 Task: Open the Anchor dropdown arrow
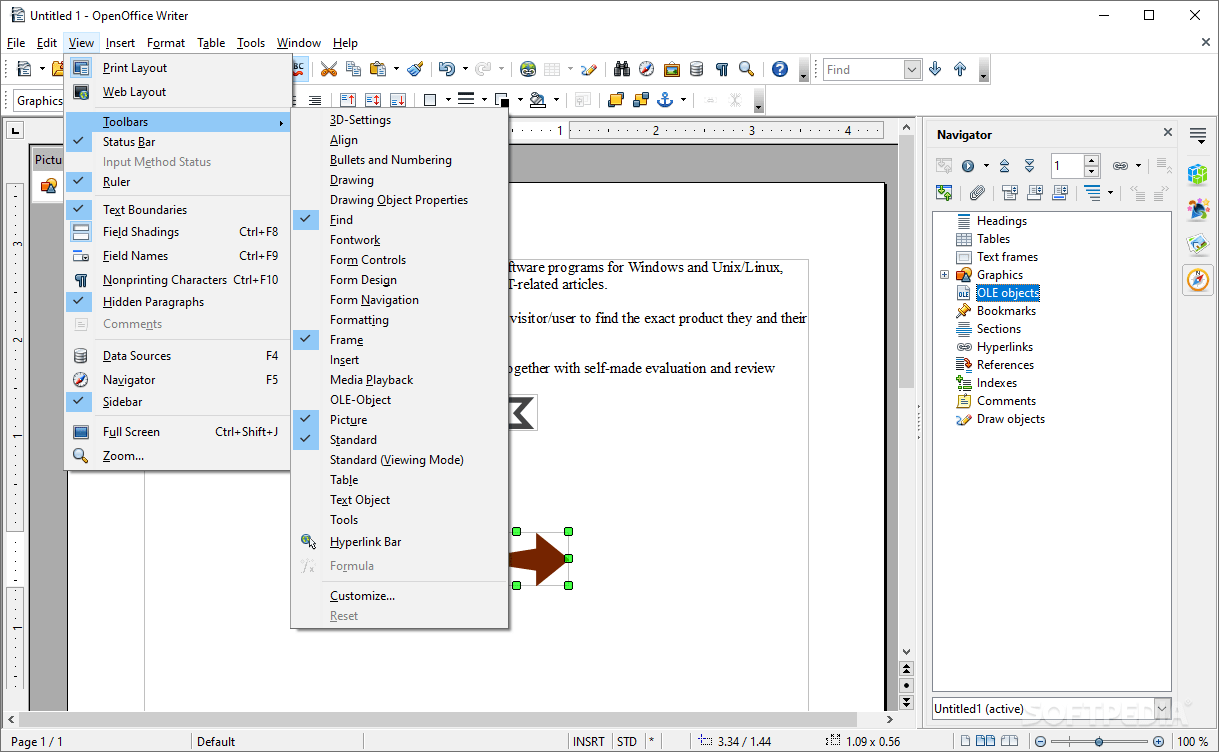[x=683, y=100]
